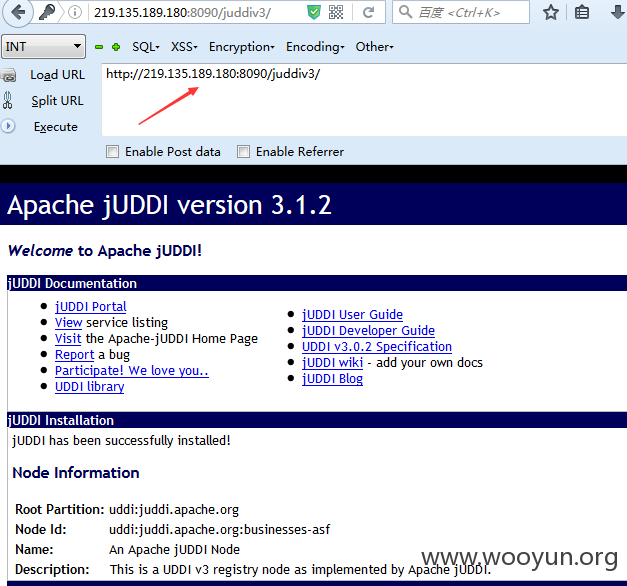Click the green minus HackBar icon

[99, 47]
